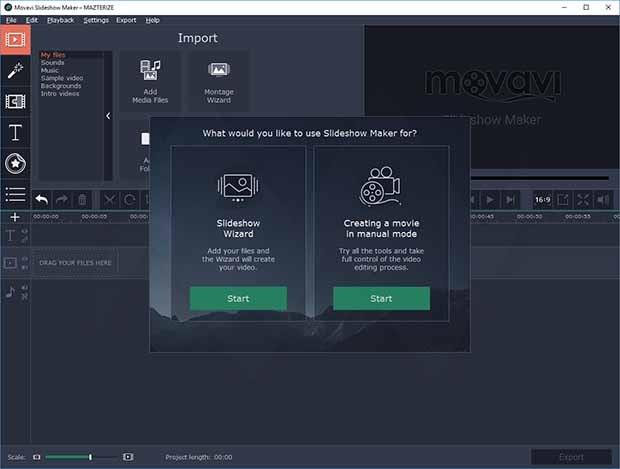The image size is (620, 469).
Task: Toggle video track visibility icon
Action: [25, 259]
